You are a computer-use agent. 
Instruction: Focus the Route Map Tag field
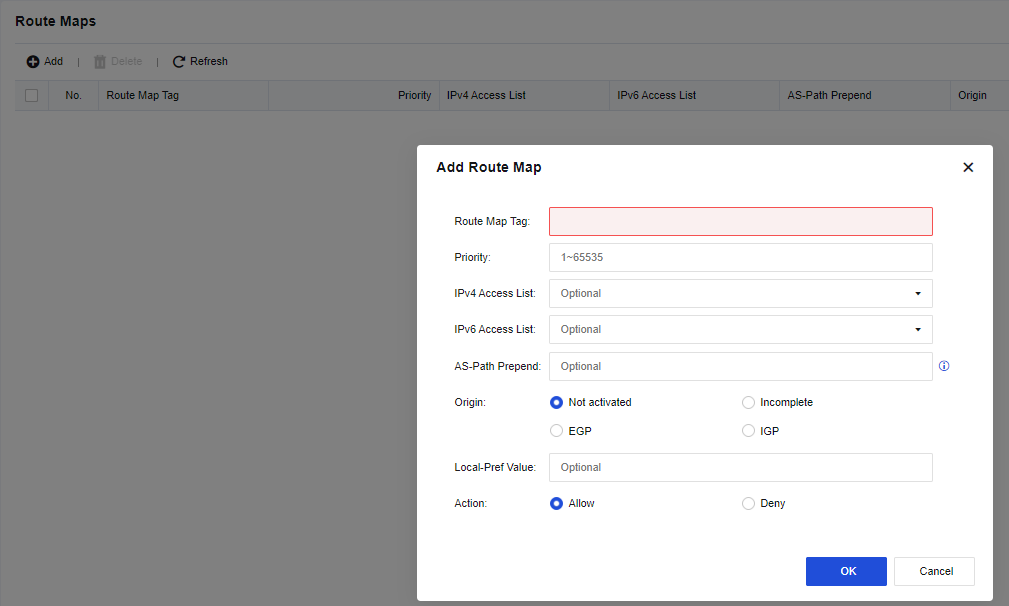coord(740,221)
